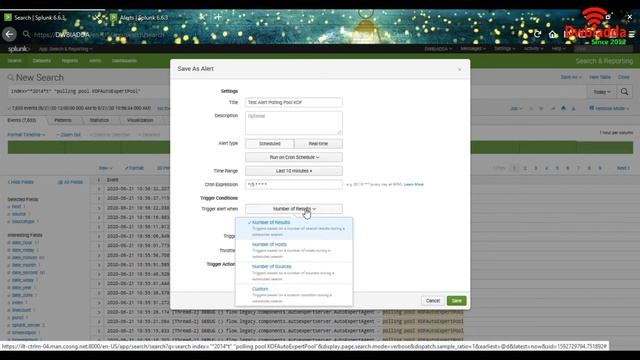
Task: Select the host field
Action: coord(16,207)
